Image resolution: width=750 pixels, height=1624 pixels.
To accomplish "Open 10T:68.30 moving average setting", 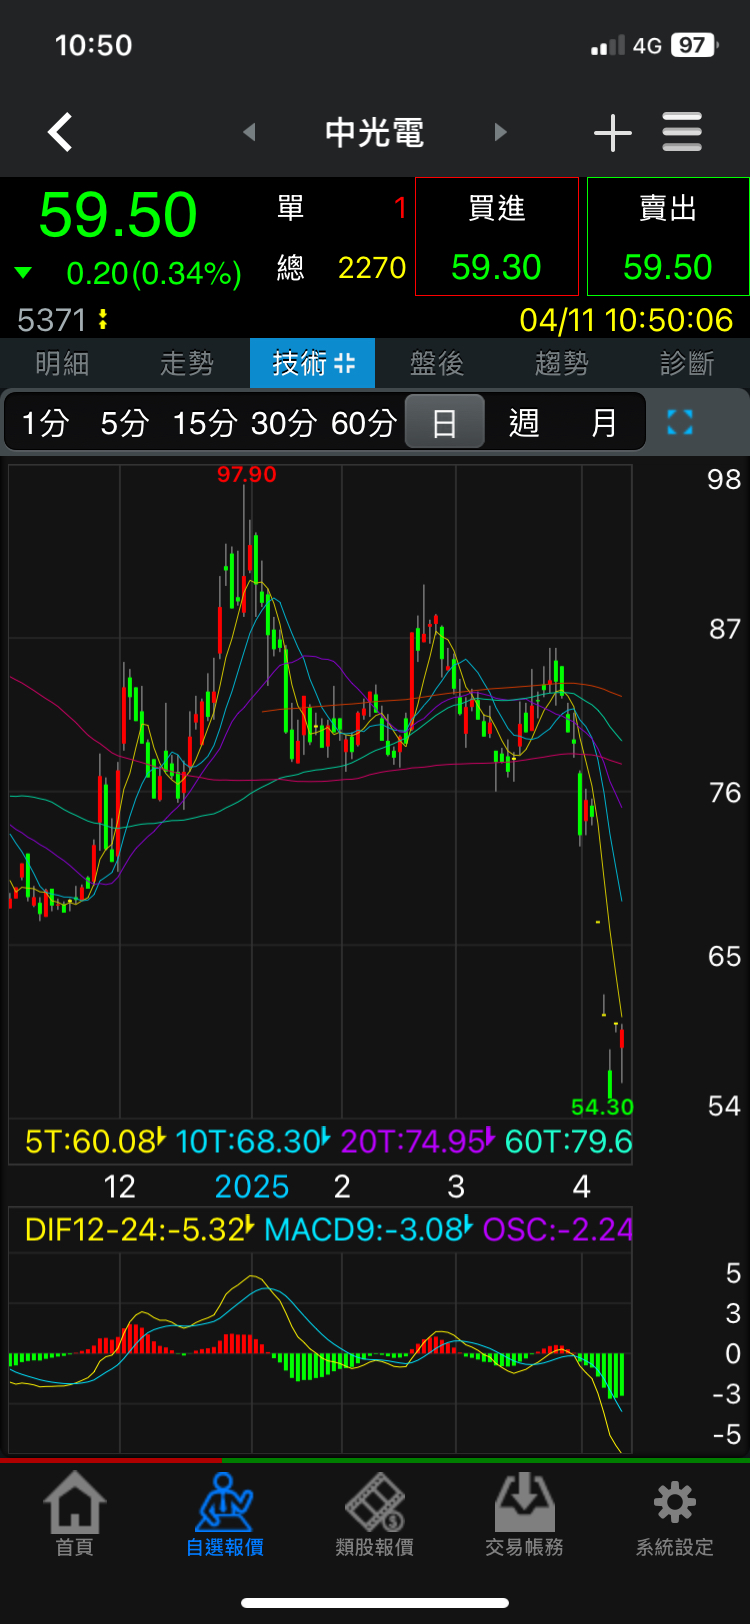I will 252,1141.
